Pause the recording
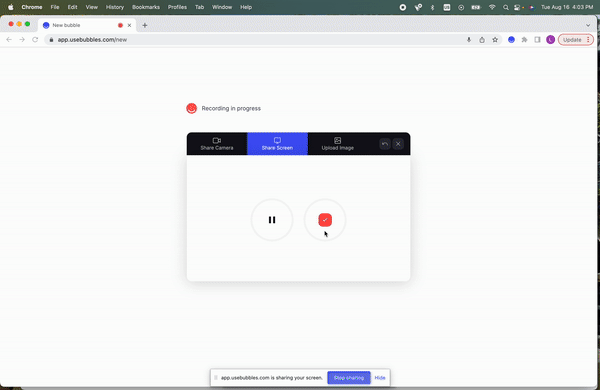Viewport: 600px width, 390px height. click(x=272, y=220)
